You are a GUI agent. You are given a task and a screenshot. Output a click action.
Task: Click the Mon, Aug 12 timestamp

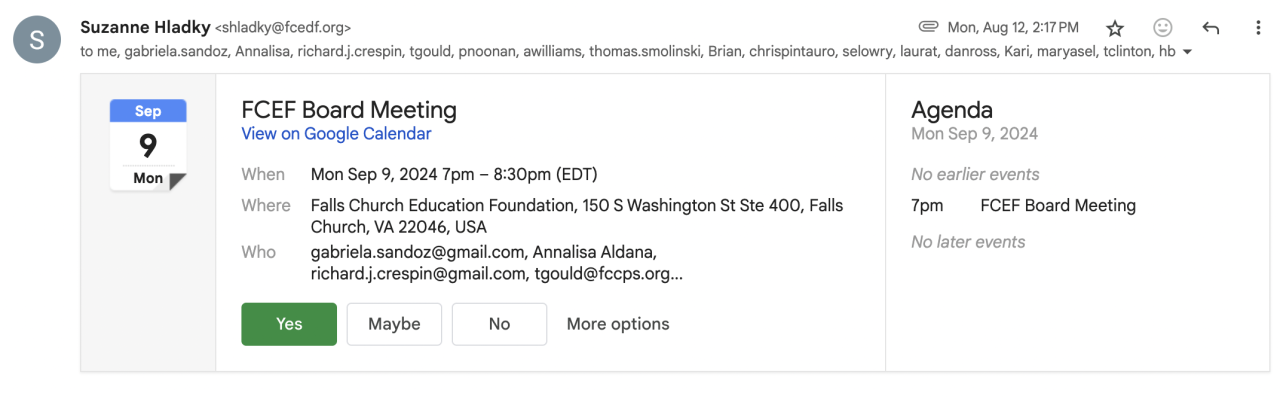point(1013,27)
